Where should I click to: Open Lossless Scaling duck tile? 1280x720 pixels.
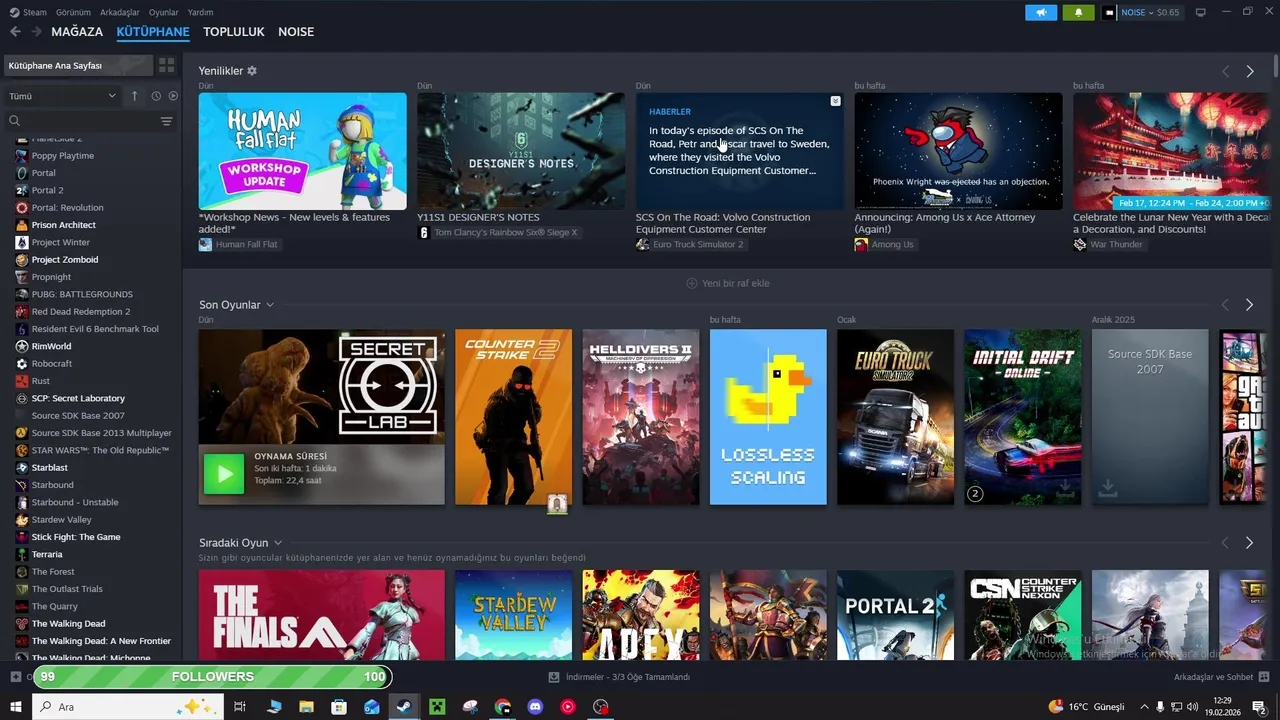pyautogui.click(x=768, y=417)
